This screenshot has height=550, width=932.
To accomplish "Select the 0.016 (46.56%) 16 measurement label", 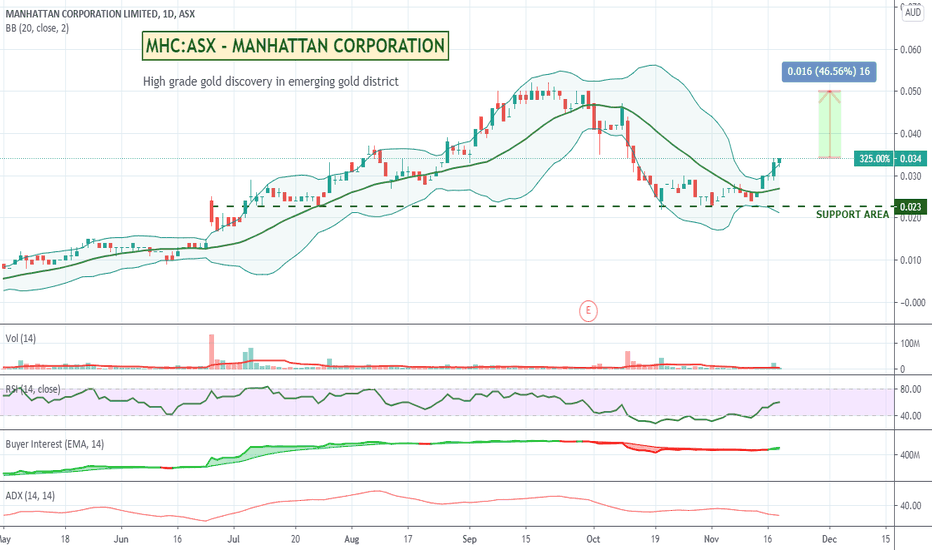I will (x=829, y=71).
